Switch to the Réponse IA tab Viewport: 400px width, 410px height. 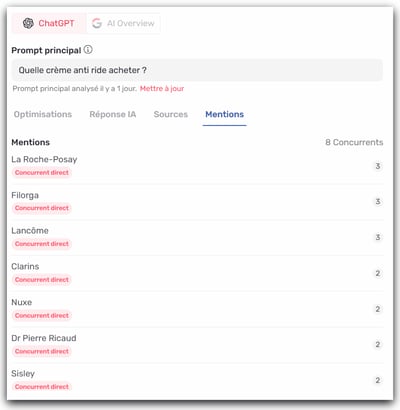pyautogui.click(x=113, y=114)
